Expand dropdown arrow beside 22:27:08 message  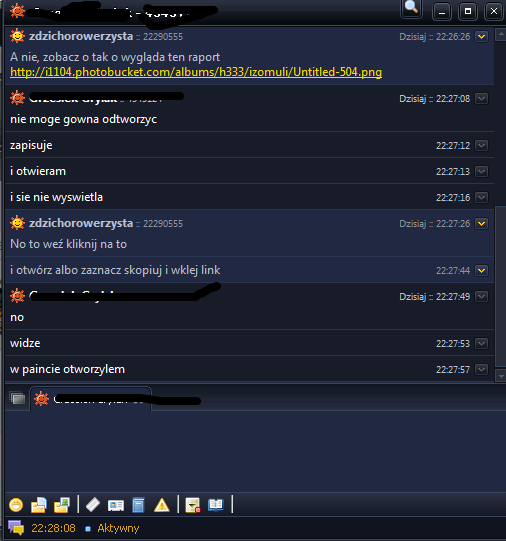(x=481, y=99)
